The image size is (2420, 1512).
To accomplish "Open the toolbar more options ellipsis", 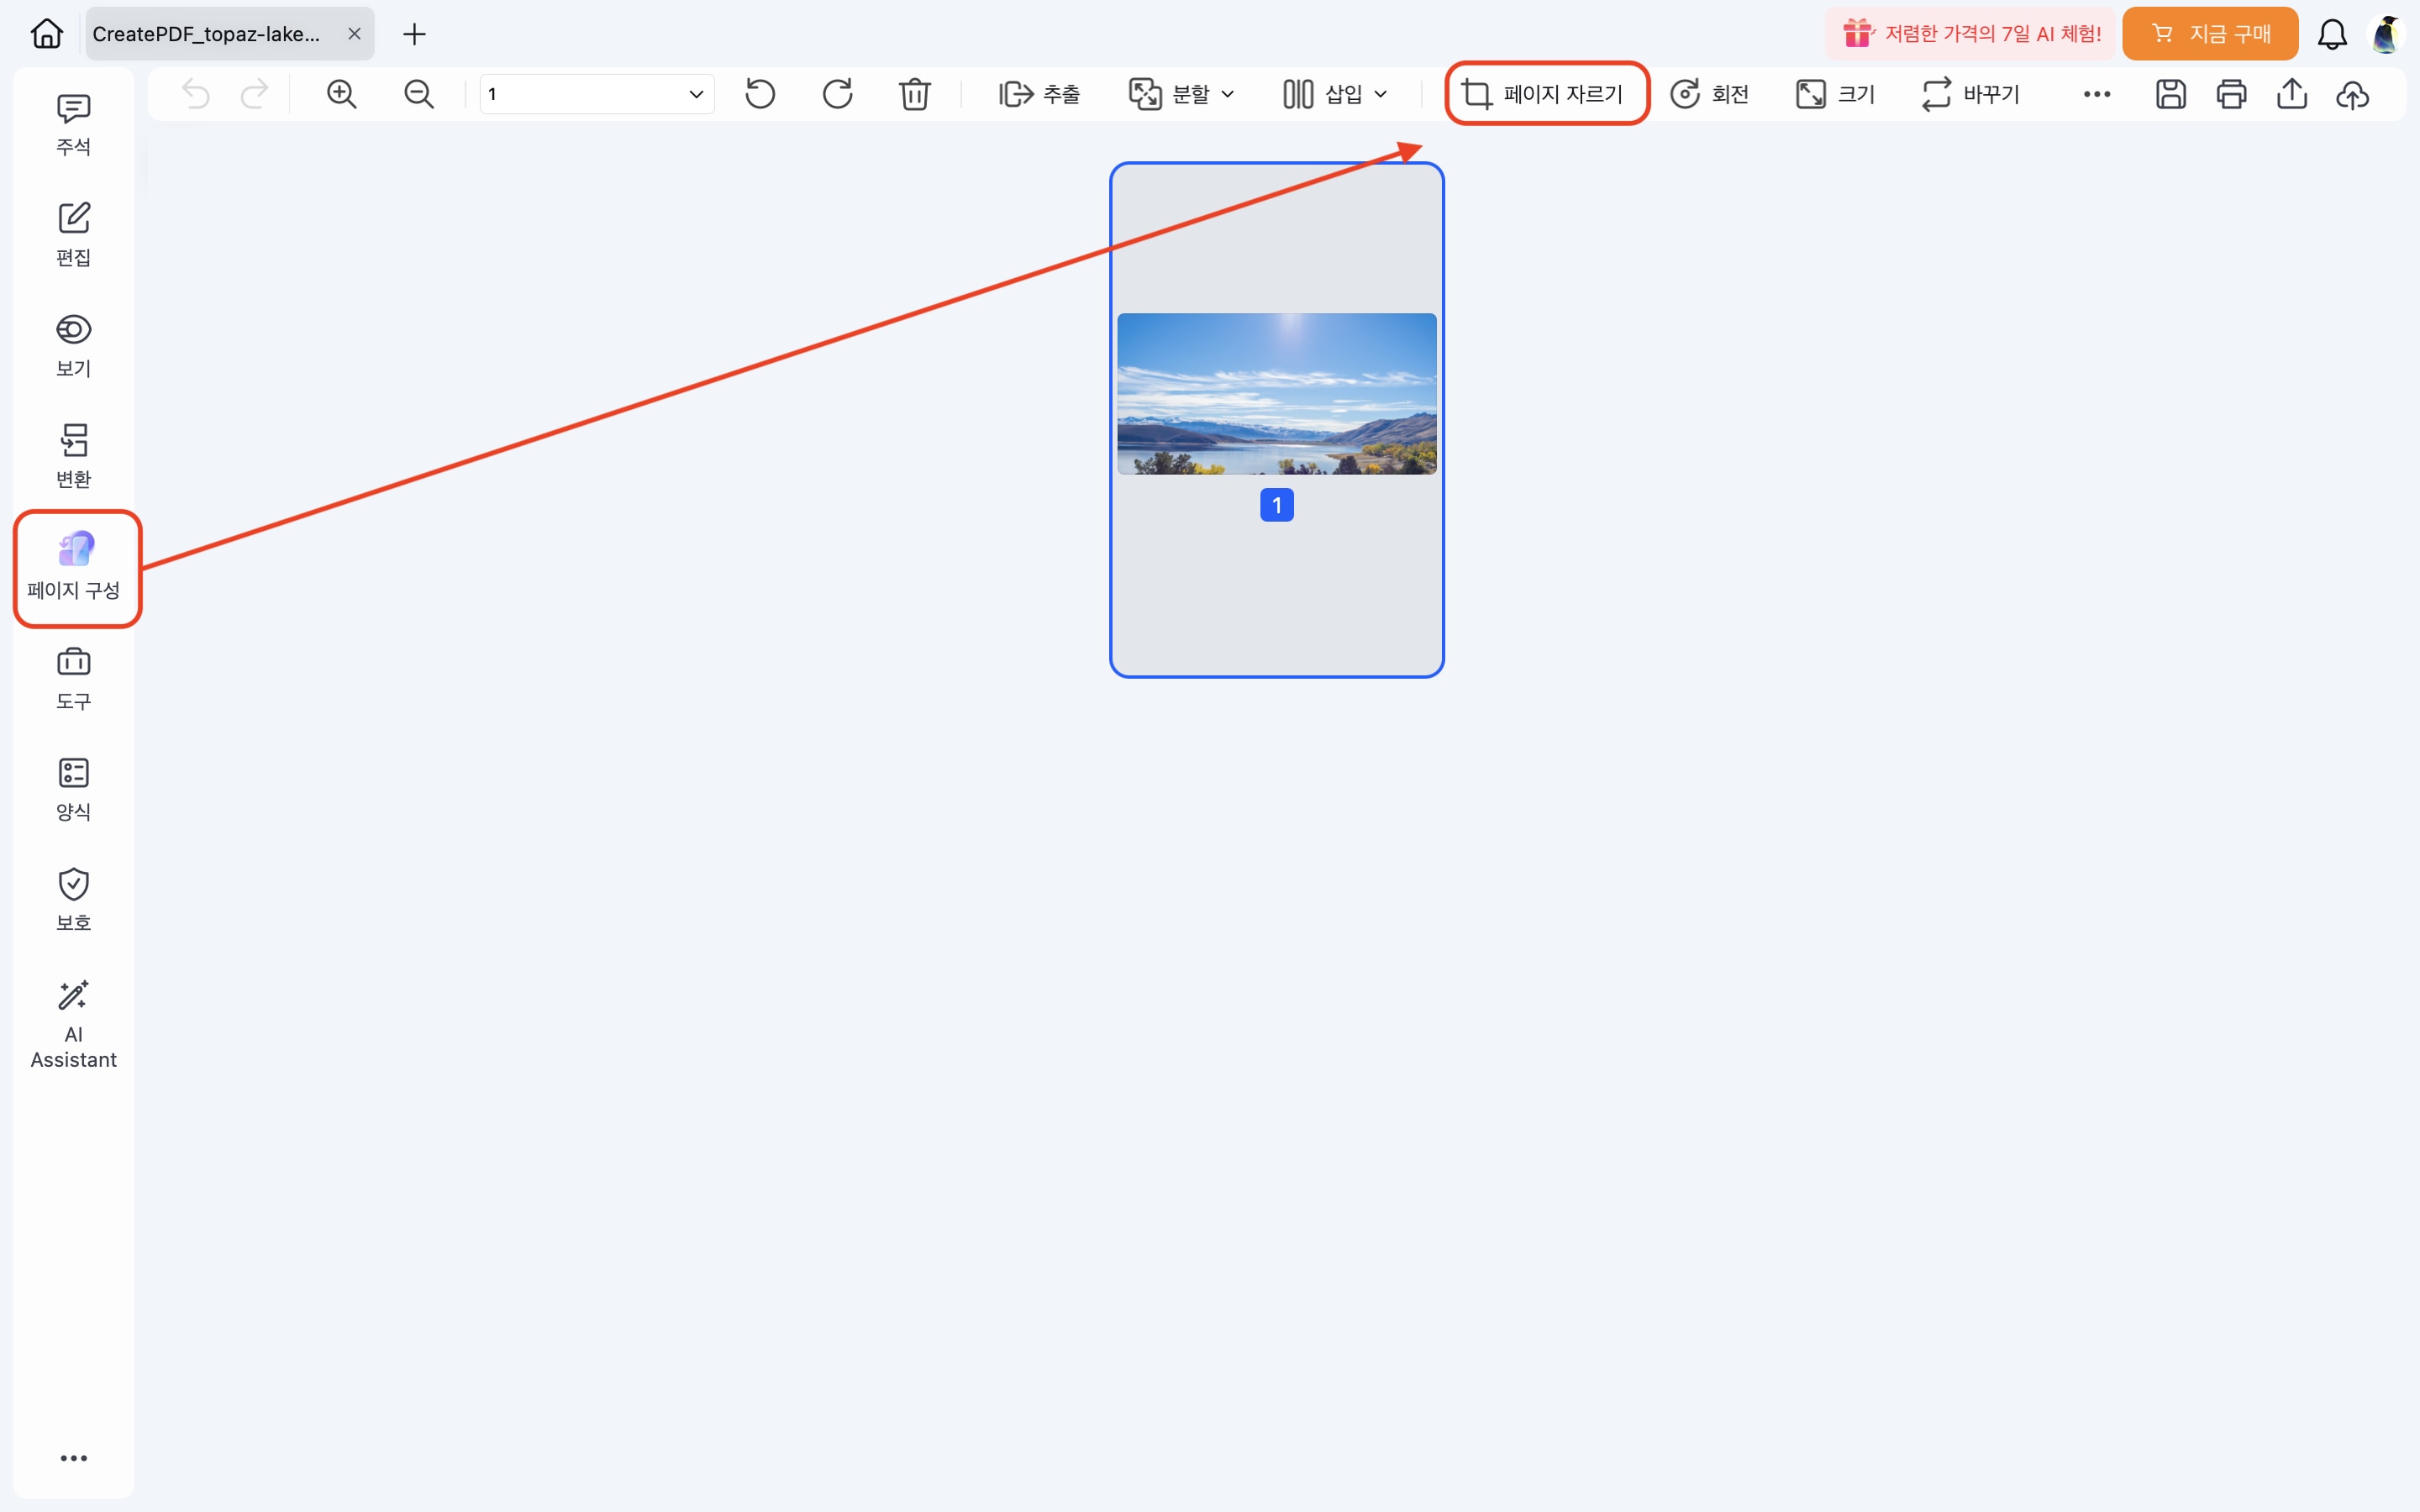I will (2096, 94).
